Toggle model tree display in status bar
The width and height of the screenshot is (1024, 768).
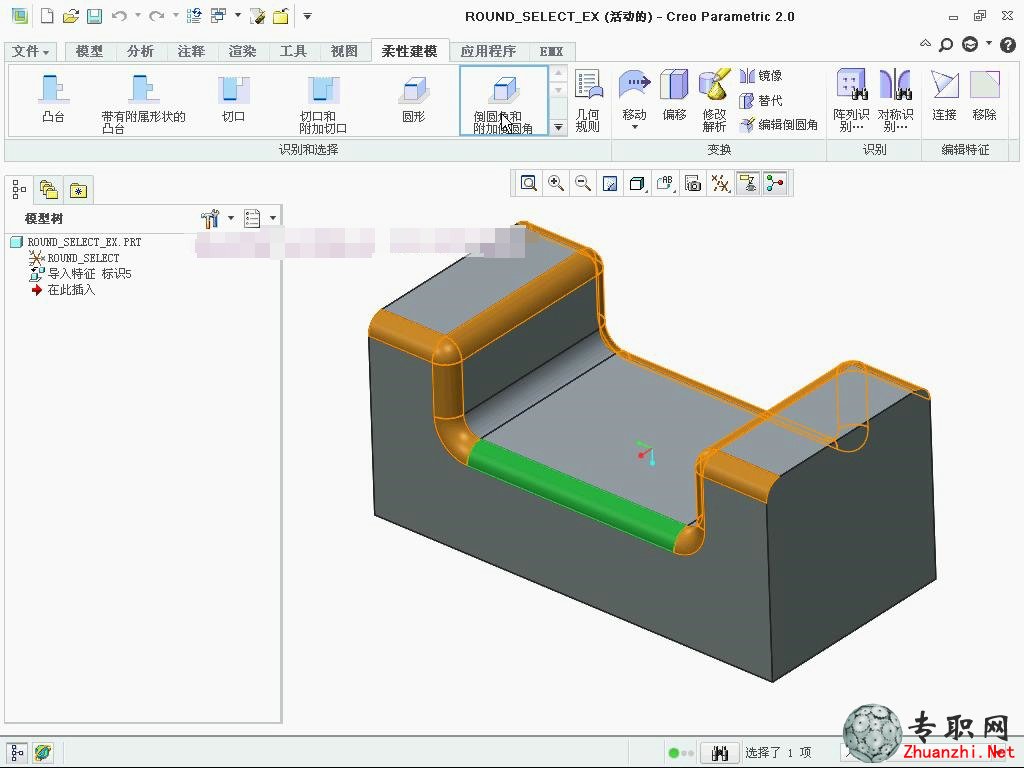[x=18, y=753]
